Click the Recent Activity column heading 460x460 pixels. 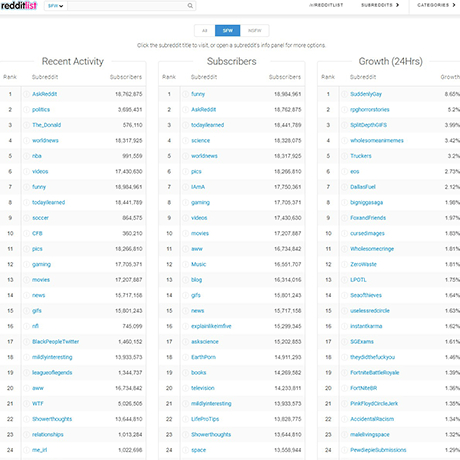pyautogui.click(x=73, y=61)
